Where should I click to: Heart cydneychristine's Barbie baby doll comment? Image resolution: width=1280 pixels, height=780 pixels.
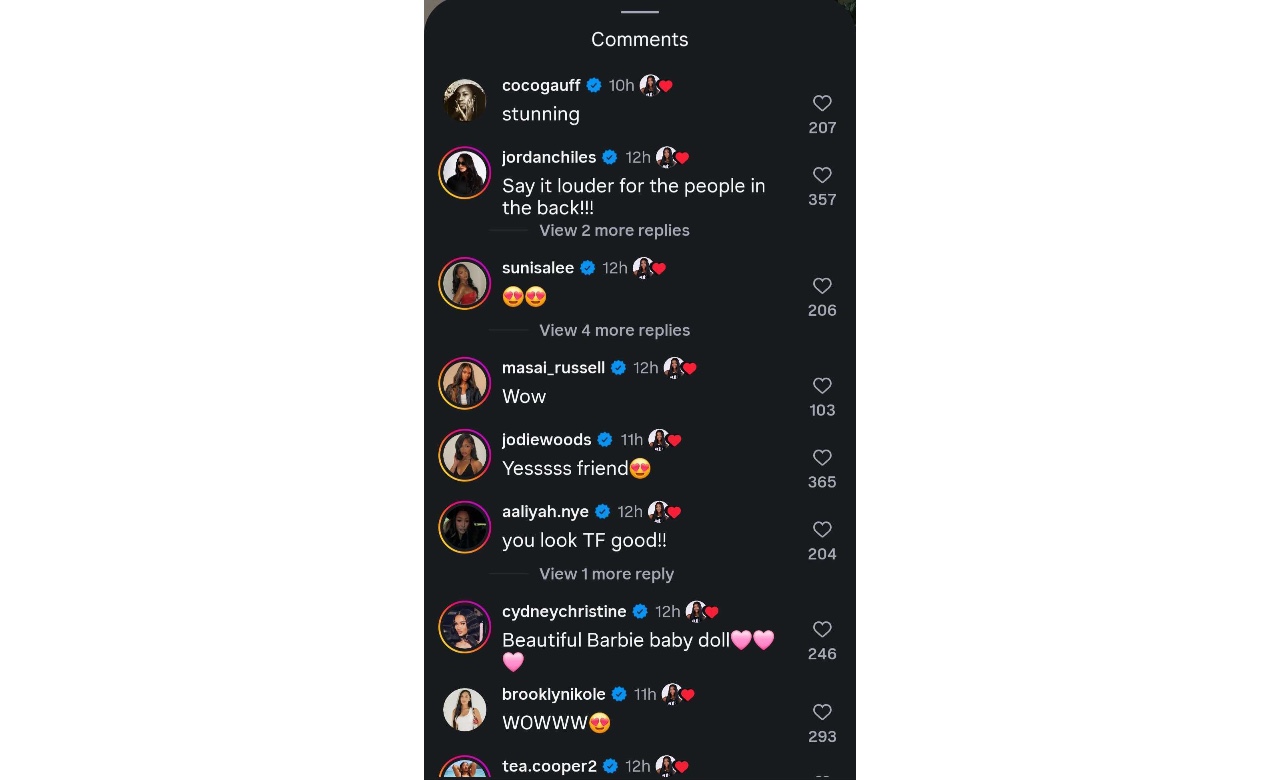point(822,630)
